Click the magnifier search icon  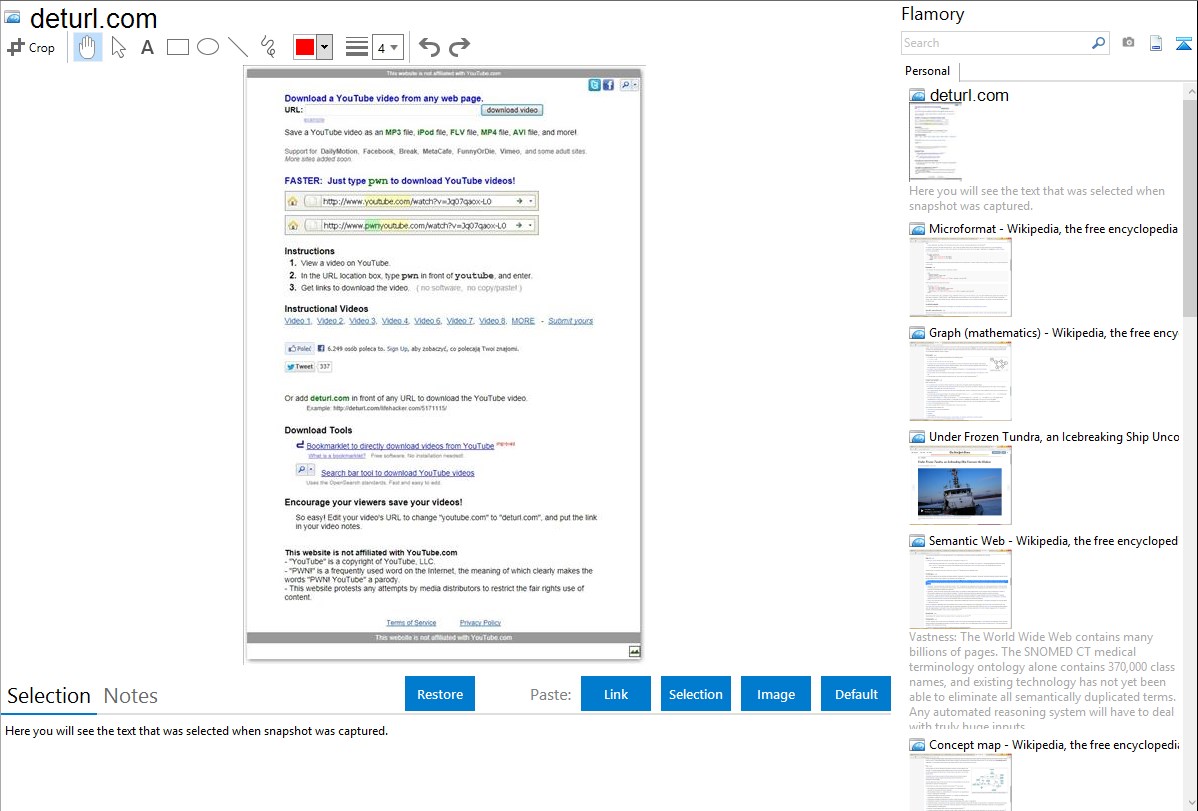[x=1099, y=43]
